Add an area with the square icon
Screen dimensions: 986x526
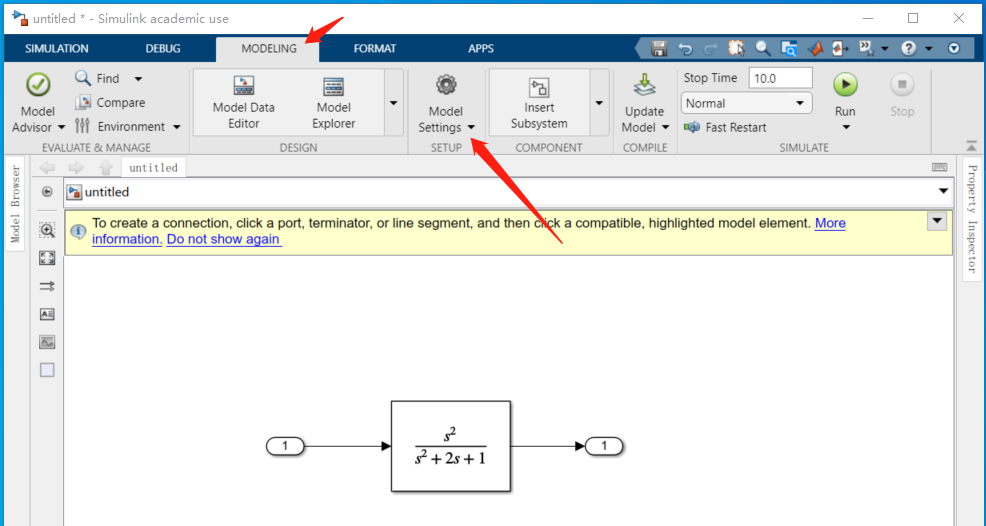(x=47, y=370)
